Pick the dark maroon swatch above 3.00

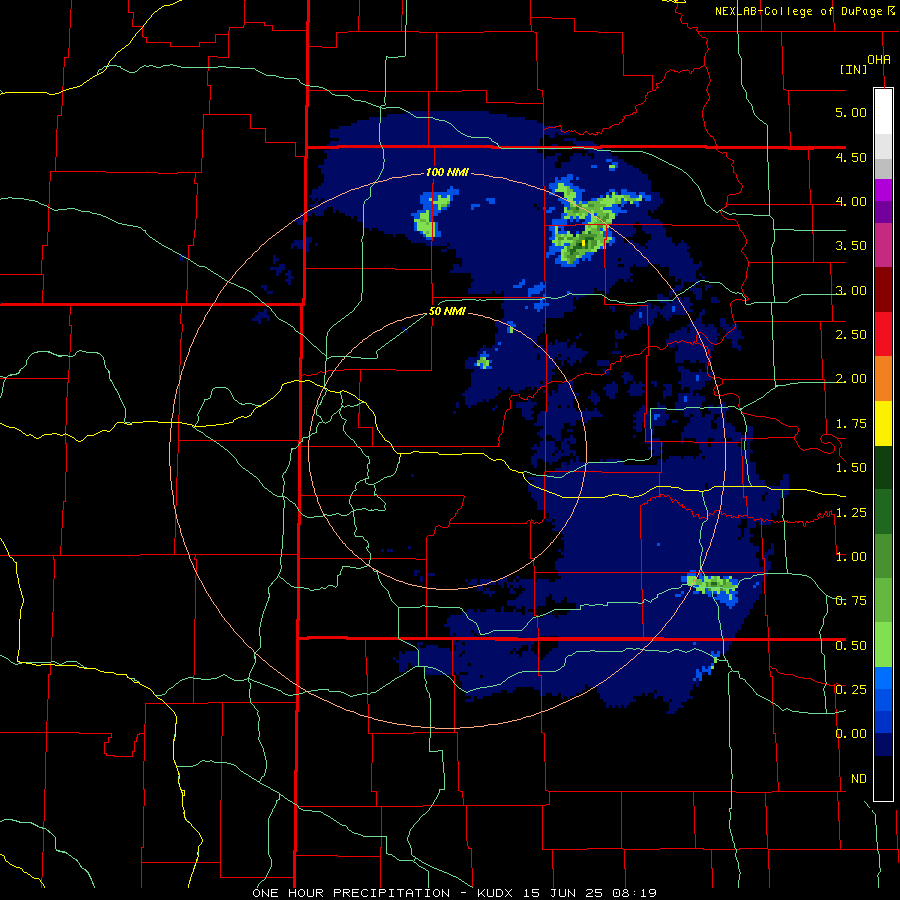point(883,290)
